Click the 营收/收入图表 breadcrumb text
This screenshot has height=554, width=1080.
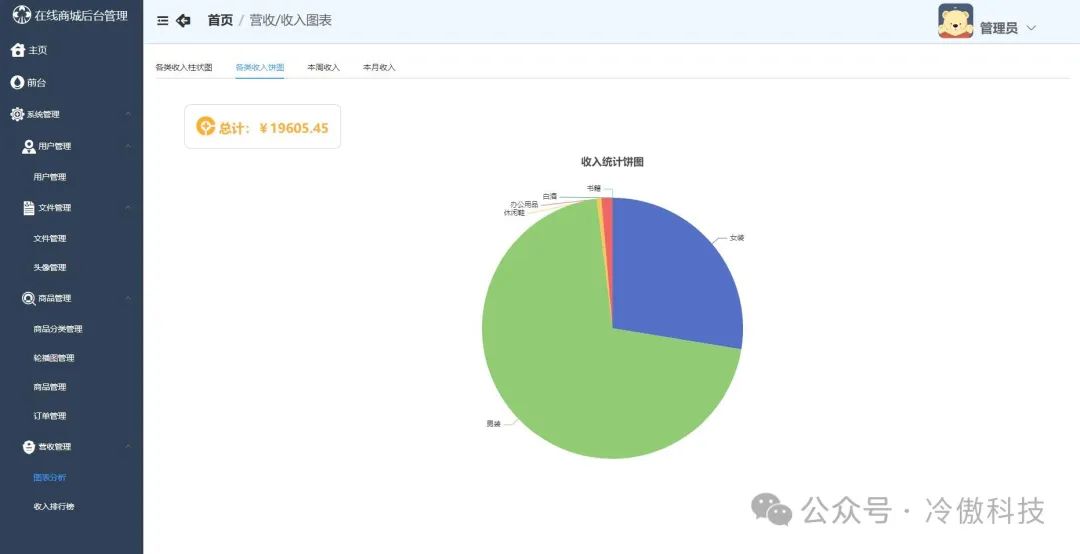tap(291, 21)
